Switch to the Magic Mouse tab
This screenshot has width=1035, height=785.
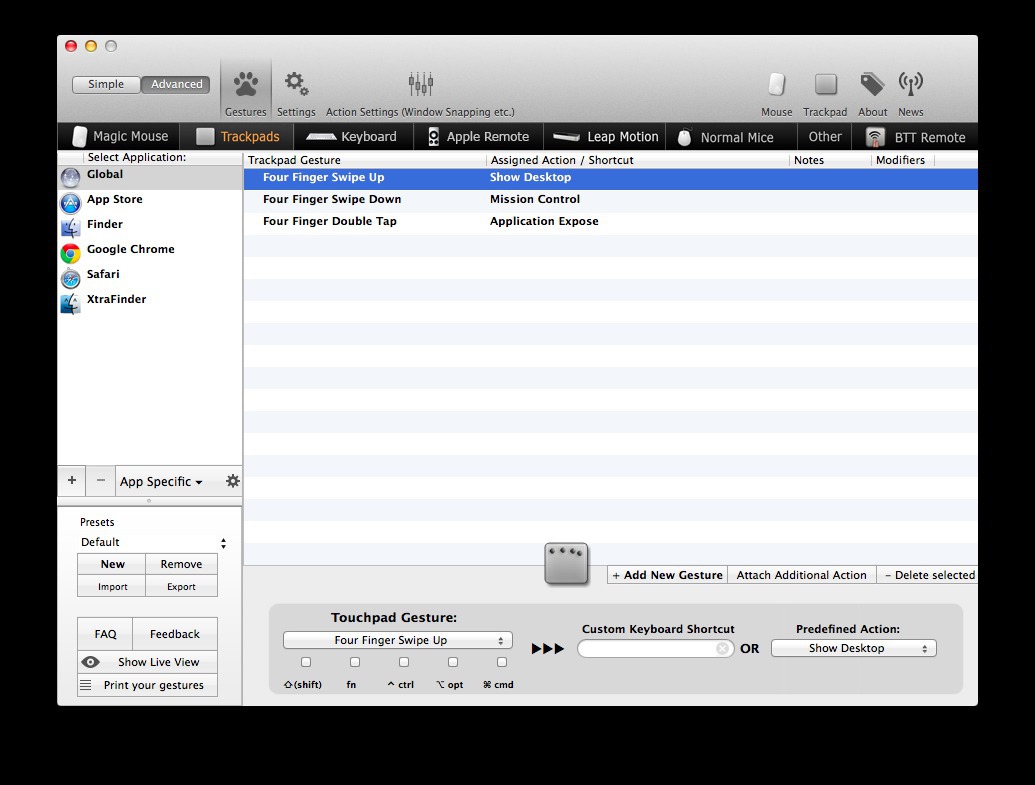tap(120, 137)
